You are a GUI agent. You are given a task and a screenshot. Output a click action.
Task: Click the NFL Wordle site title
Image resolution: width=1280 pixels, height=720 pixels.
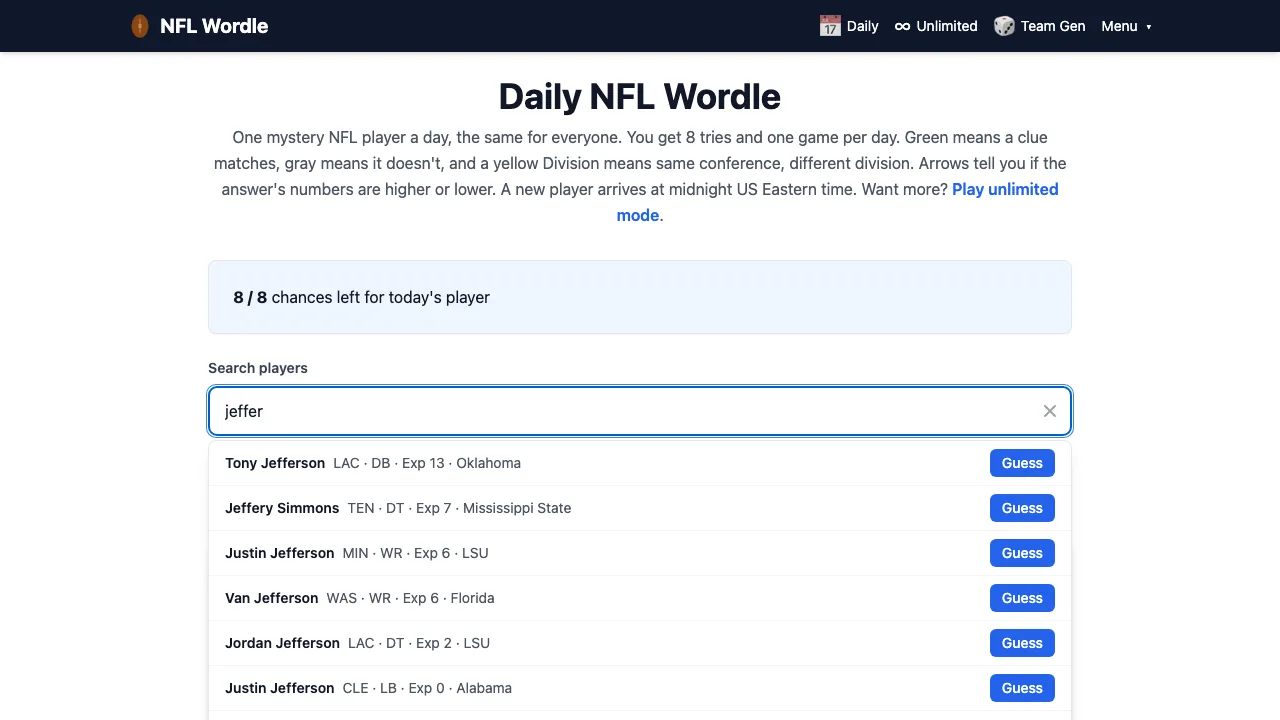(214, 26)
